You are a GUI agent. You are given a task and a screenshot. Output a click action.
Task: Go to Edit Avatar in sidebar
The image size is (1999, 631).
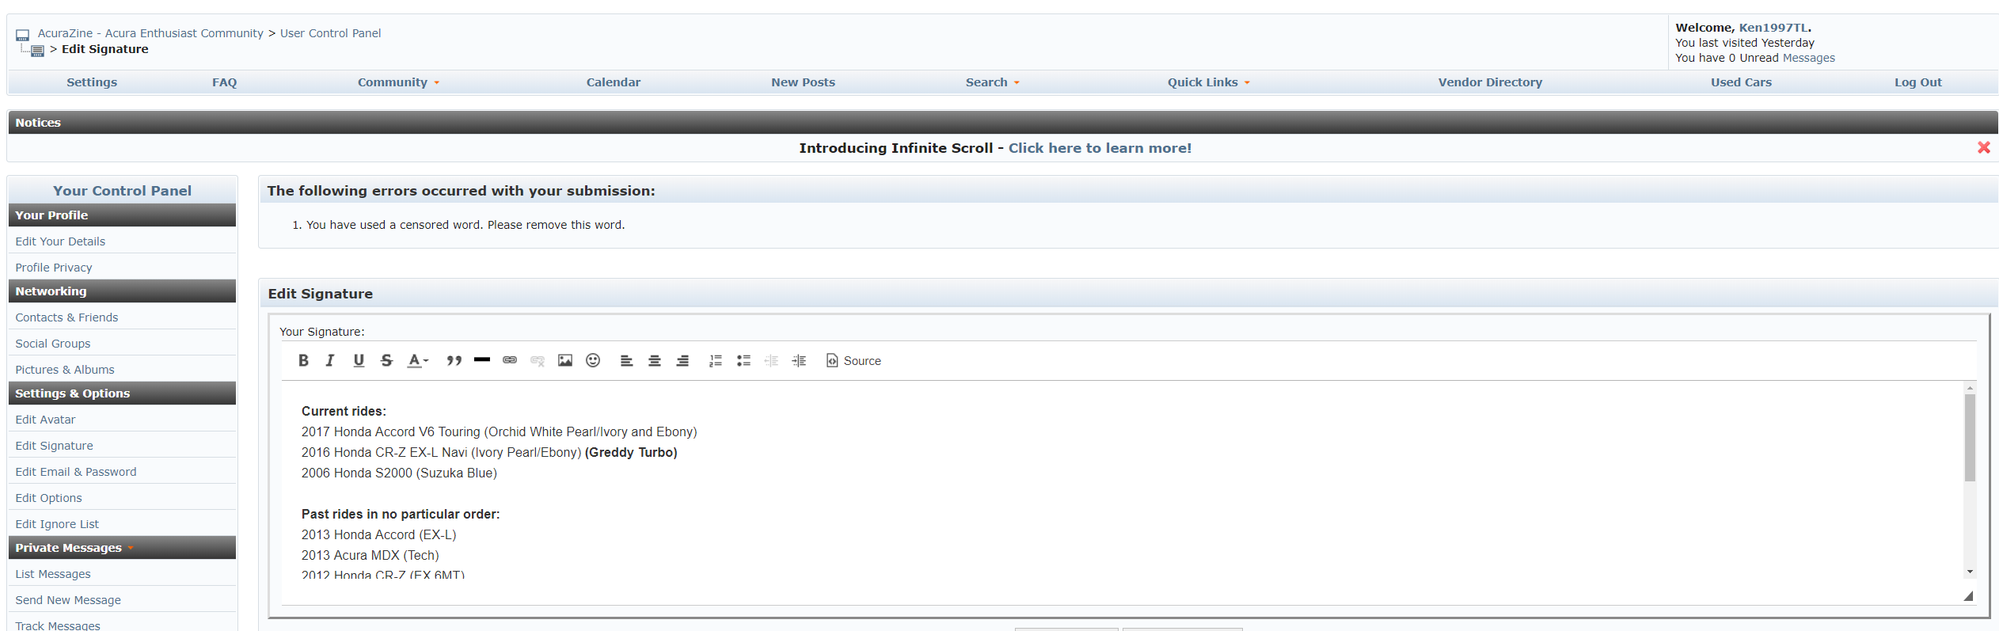coord(45,420)
